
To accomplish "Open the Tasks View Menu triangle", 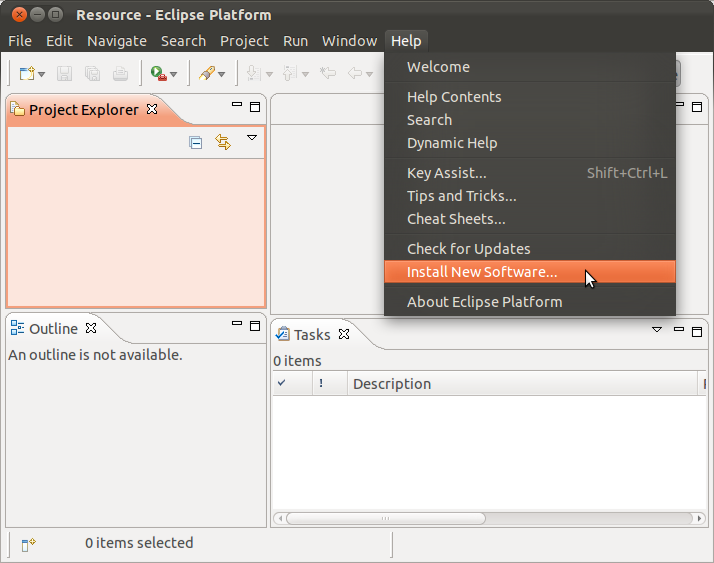I will [x=657, y=329].
